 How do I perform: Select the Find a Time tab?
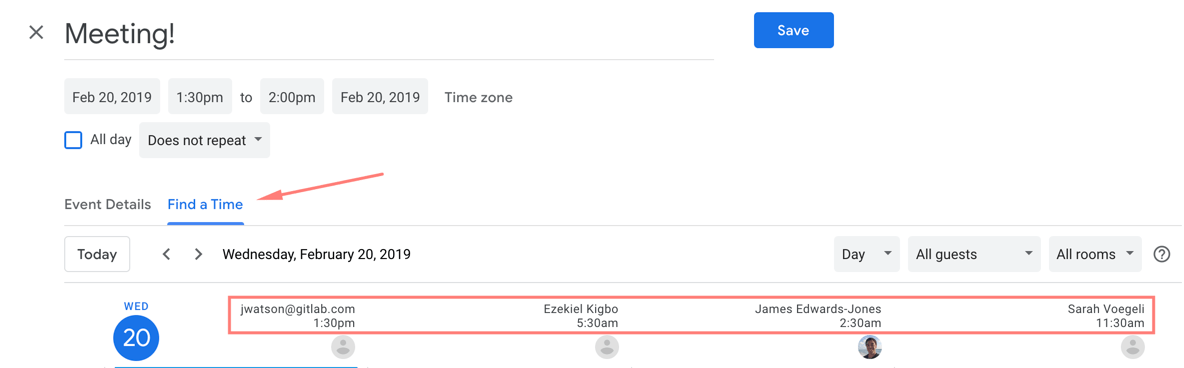coord(205,205)
